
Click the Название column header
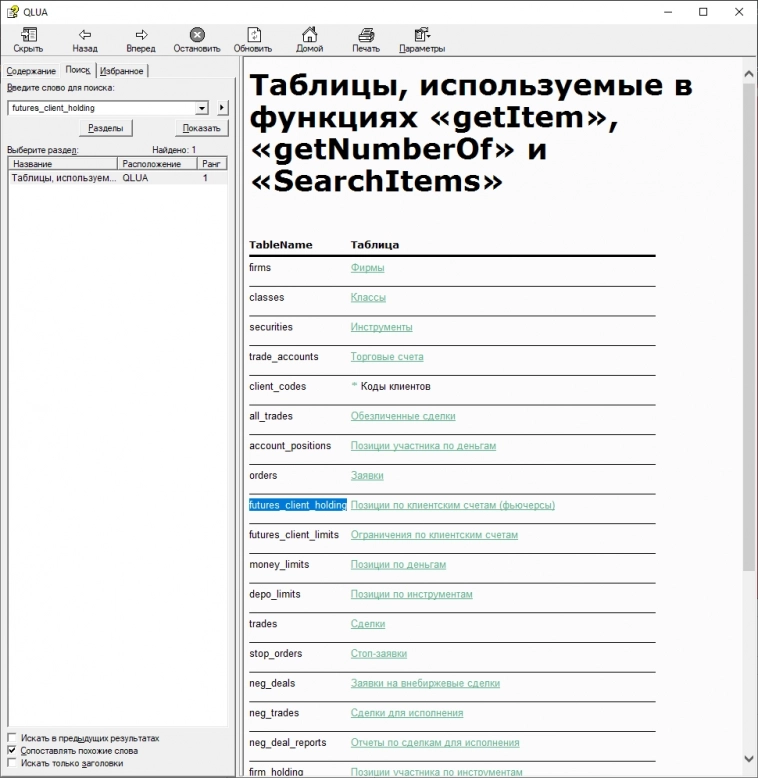click(62, 163)
